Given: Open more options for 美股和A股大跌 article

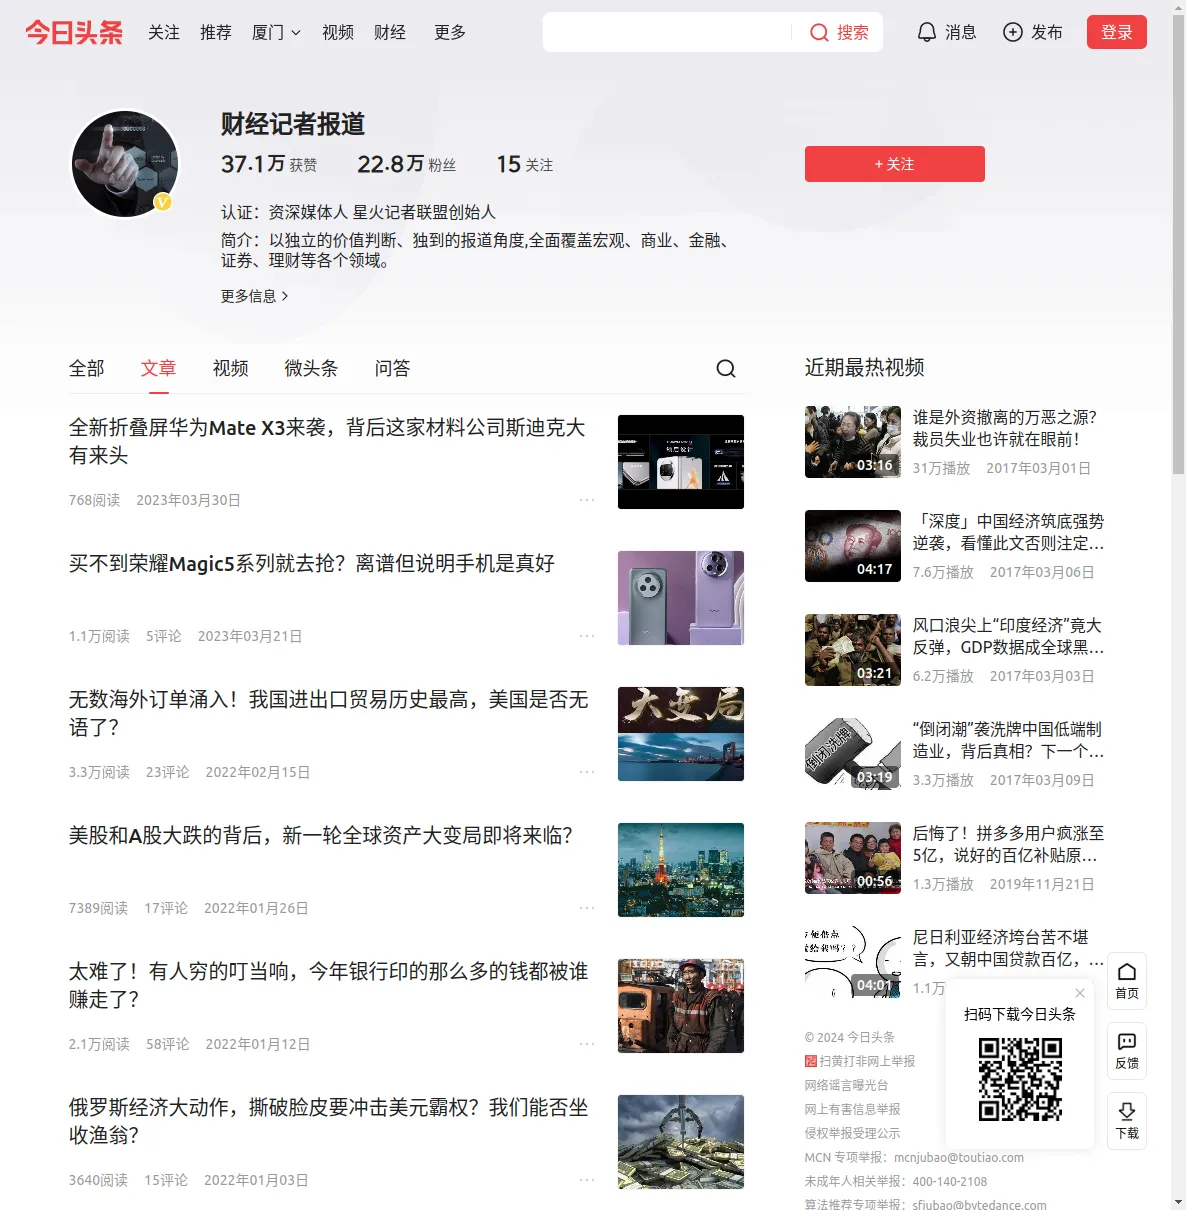Looking at the screenshot, I should click(x=587, y=908).
